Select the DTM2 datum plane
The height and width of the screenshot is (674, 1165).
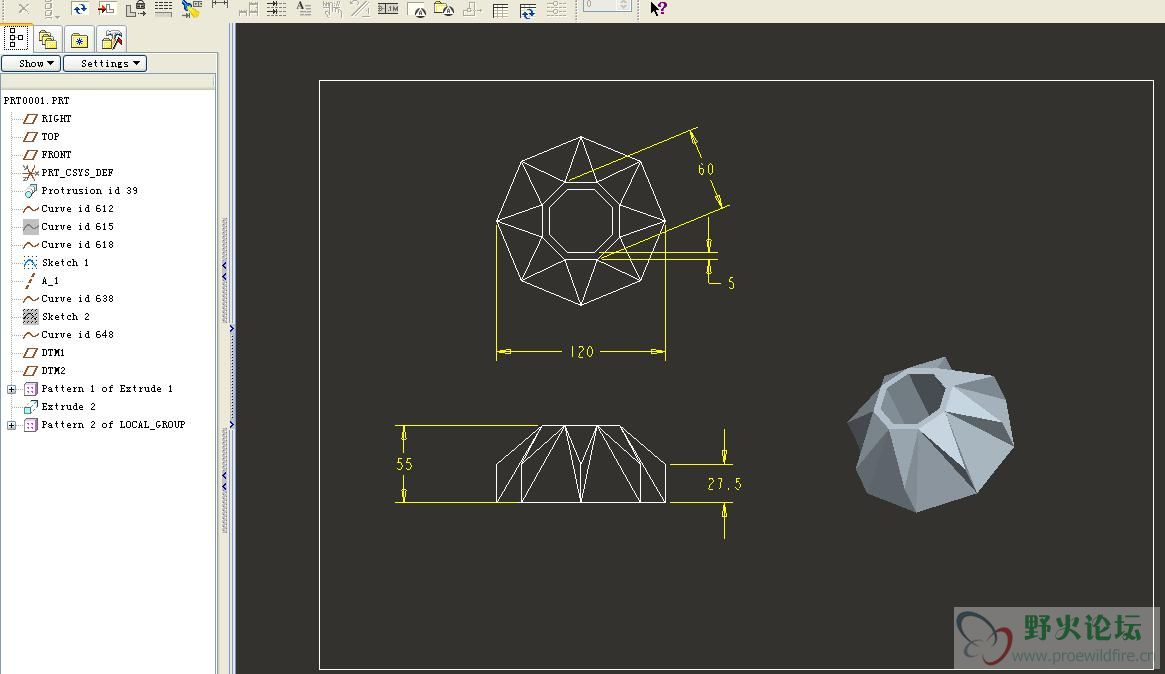tap(53, 371)
